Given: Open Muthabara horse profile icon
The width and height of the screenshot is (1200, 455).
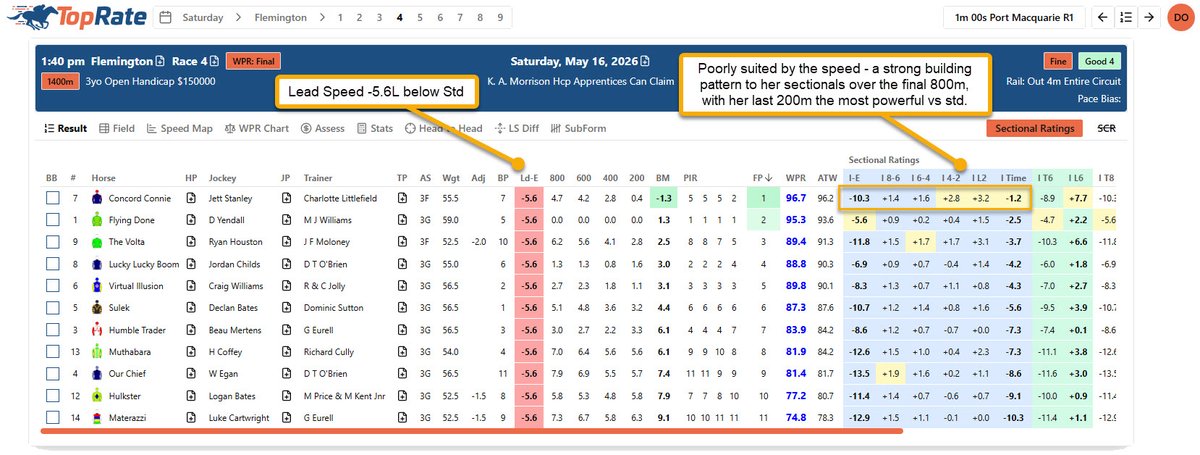Looking at the screenshot, I should click(x=191, y=351).
